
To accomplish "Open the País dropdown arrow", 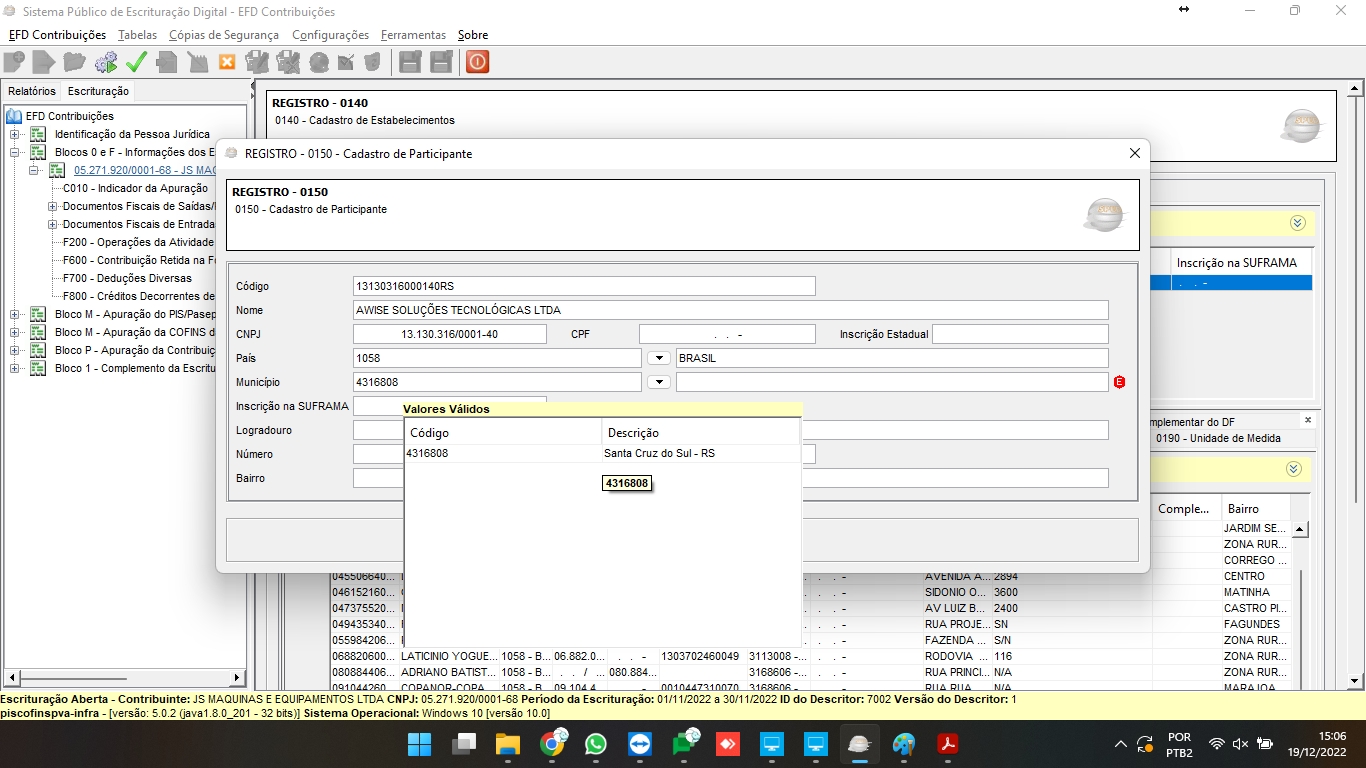I will (658, 358).
